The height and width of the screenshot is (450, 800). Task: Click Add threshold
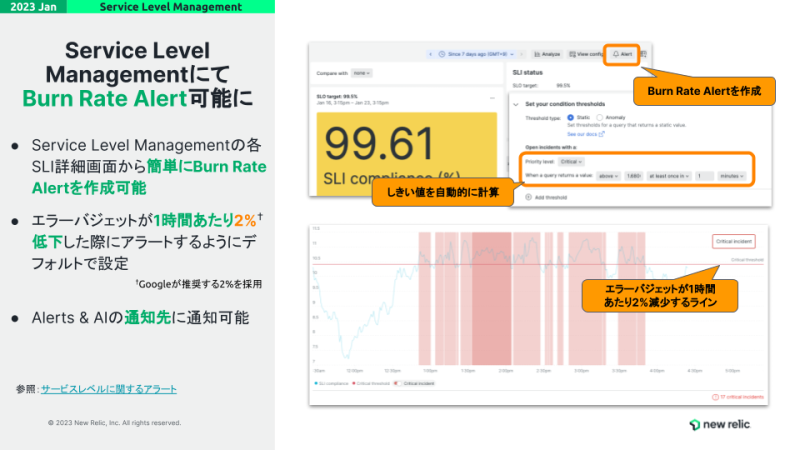coord(546,197)
